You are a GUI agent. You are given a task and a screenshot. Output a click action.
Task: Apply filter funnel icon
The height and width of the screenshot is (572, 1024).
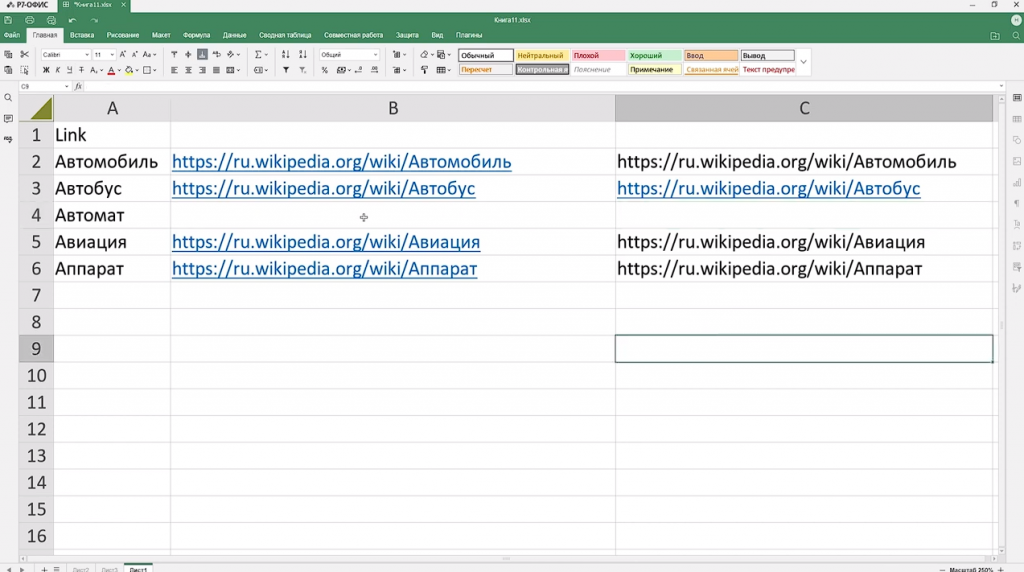(x=285, y=70)
